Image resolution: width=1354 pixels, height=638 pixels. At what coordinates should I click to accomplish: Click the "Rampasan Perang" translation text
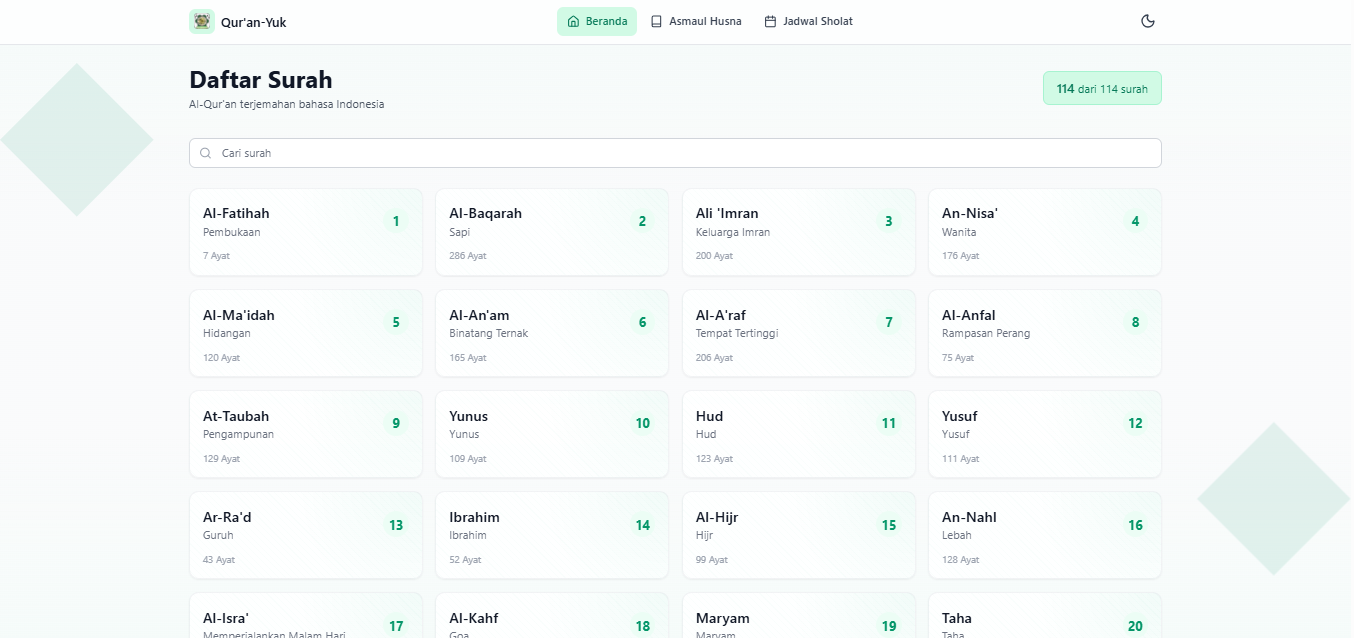(x=986, y=333)
